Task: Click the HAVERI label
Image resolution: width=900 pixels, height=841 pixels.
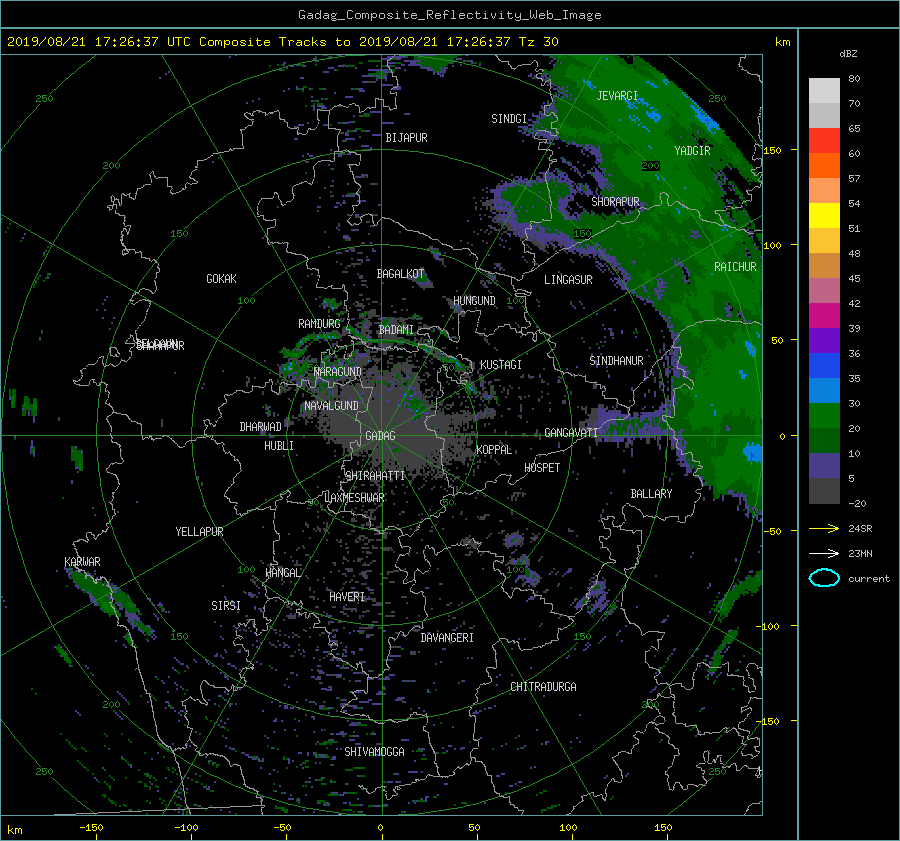Action: click(347, 597)
